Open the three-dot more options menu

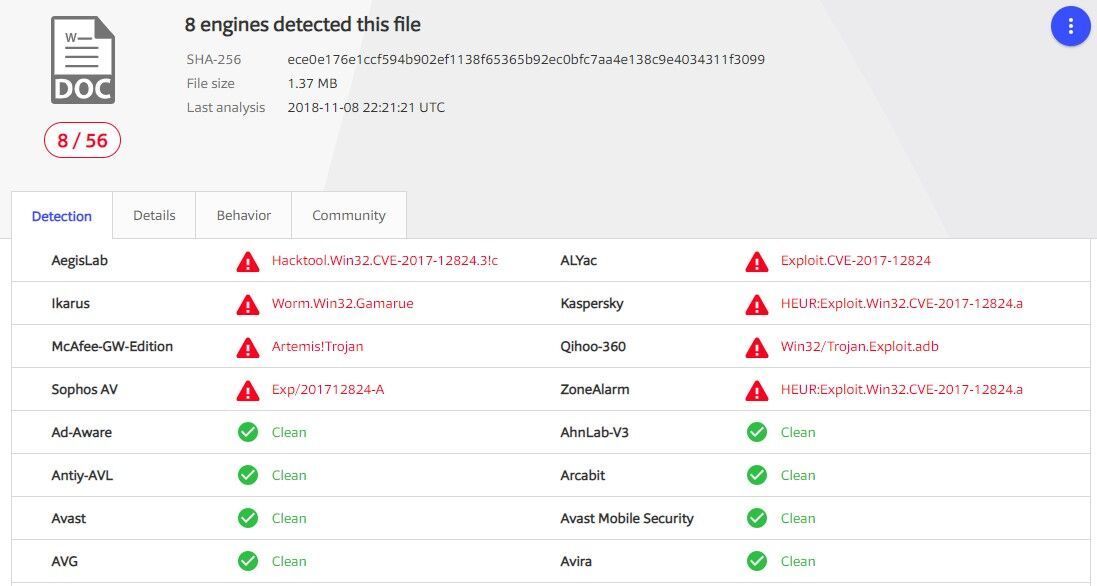(1070, 26)
